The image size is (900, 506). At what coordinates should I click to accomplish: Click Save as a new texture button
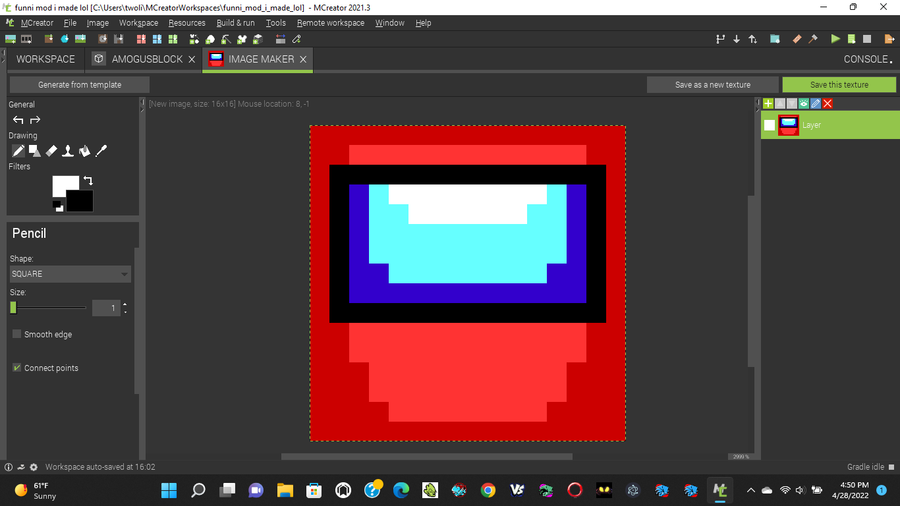point(713,85)
